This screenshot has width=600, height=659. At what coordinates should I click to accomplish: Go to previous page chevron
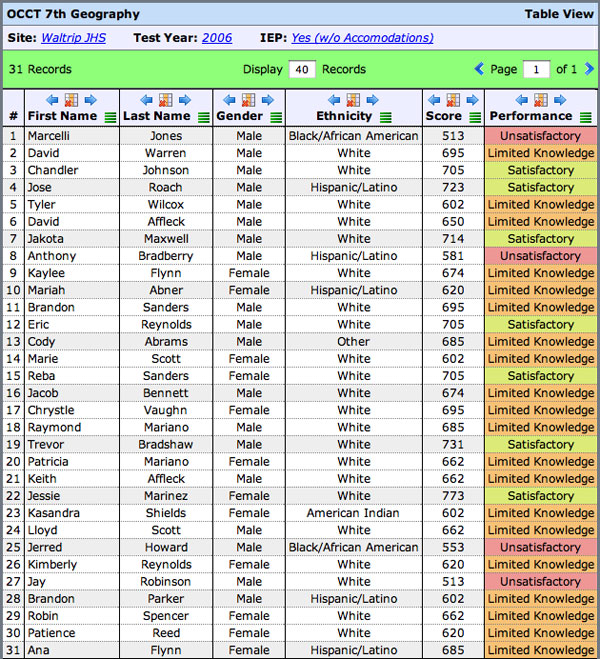[x=479, y=69]
